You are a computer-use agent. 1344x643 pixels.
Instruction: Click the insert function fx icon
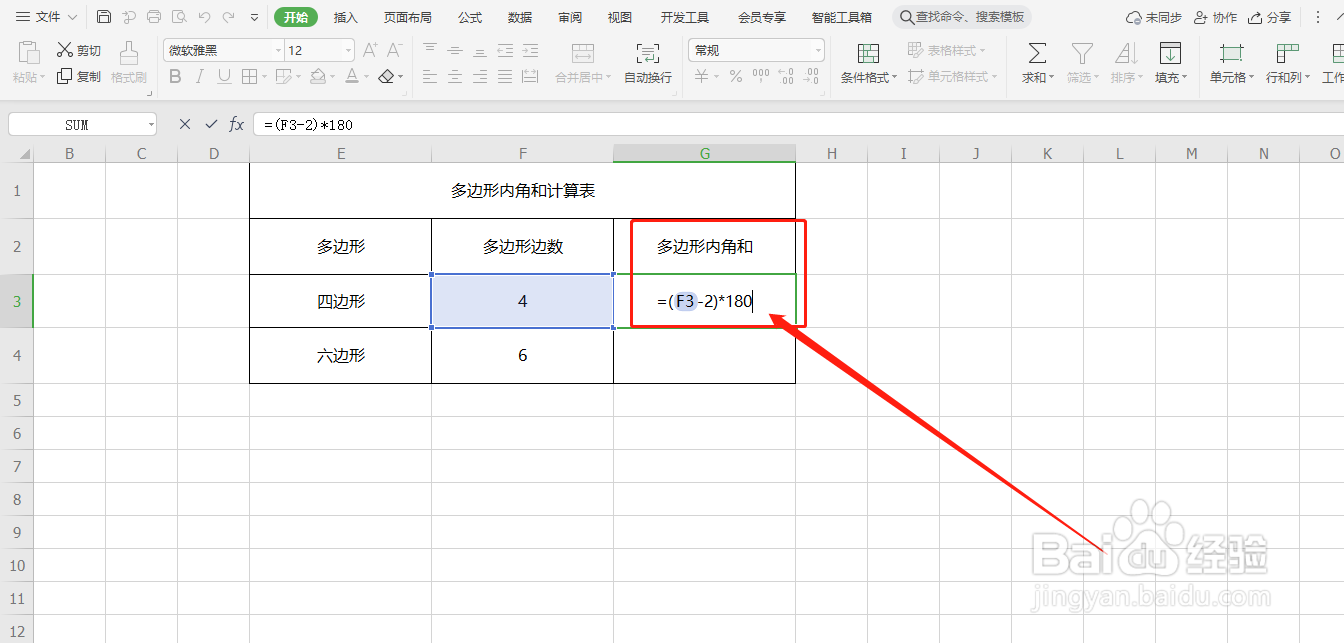[236, 124]
